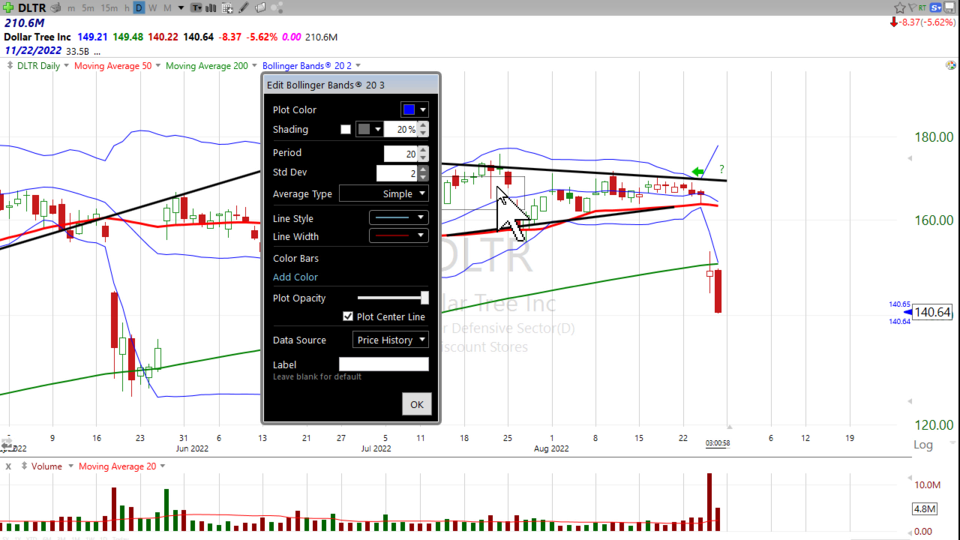The width and height of the screenshot is (960, 540).
Task: Click the ellipsis after 33.5B
Action: point(98,52)
